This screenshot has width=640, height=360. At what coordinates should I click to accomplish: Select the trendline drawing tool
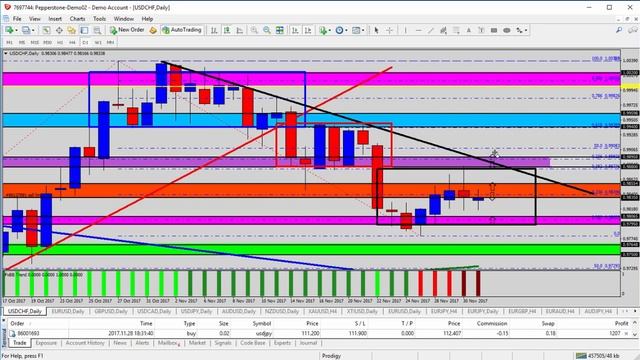click(431, 30)
